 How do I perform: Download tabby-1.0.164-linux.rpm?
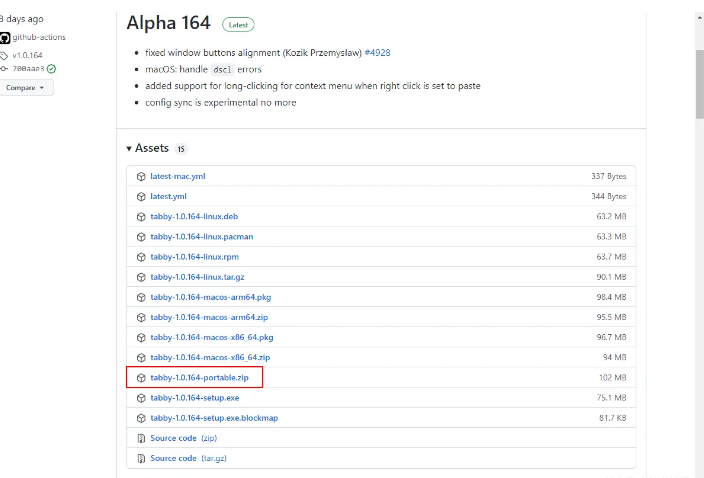[194, 257]
